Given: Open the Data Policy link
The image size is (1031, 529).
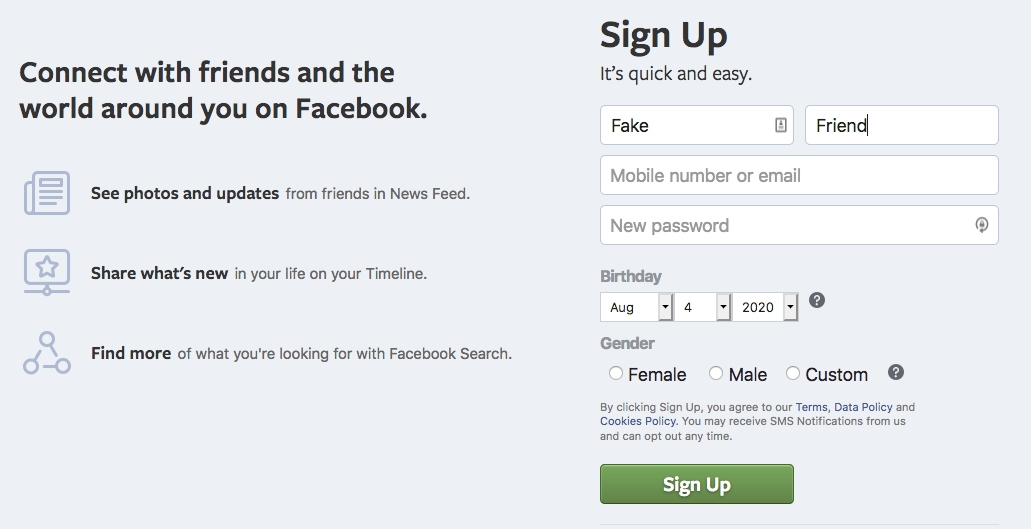Looking at the screenshot, I should [x=863, y=407].
